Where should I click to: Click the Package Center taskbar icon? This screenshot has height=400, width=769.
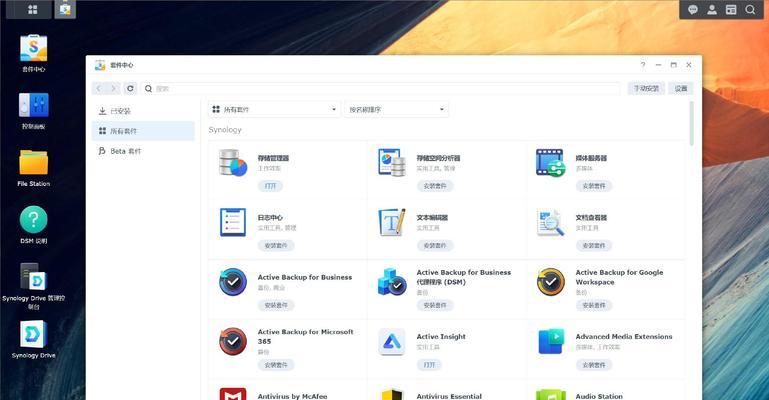pyautogui.click(x=65, y=9)
